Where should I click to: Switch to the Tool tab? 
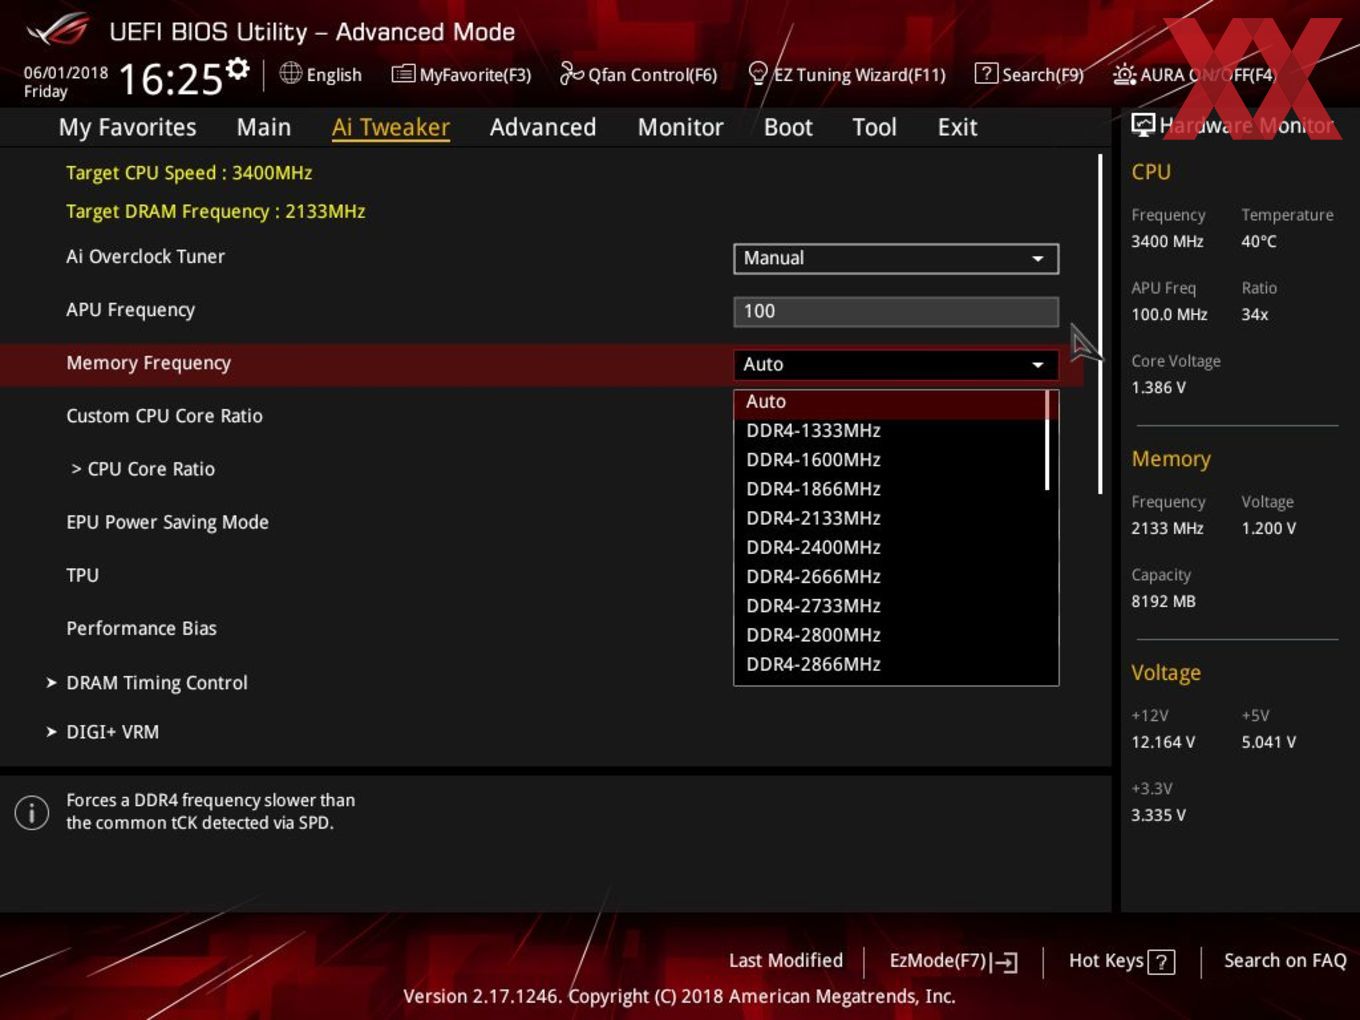pyautogui.click(x=874, y=127)
